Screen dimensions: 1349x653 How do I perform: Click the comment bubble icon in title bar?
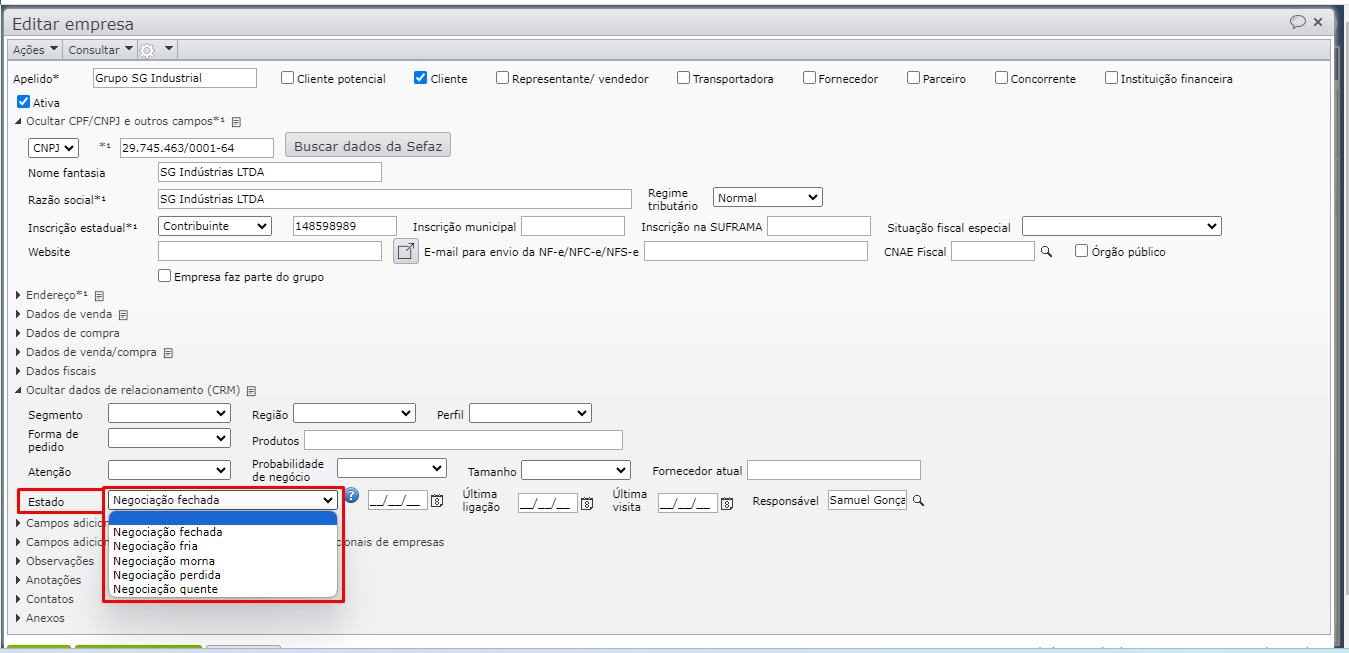(1298, 21)
